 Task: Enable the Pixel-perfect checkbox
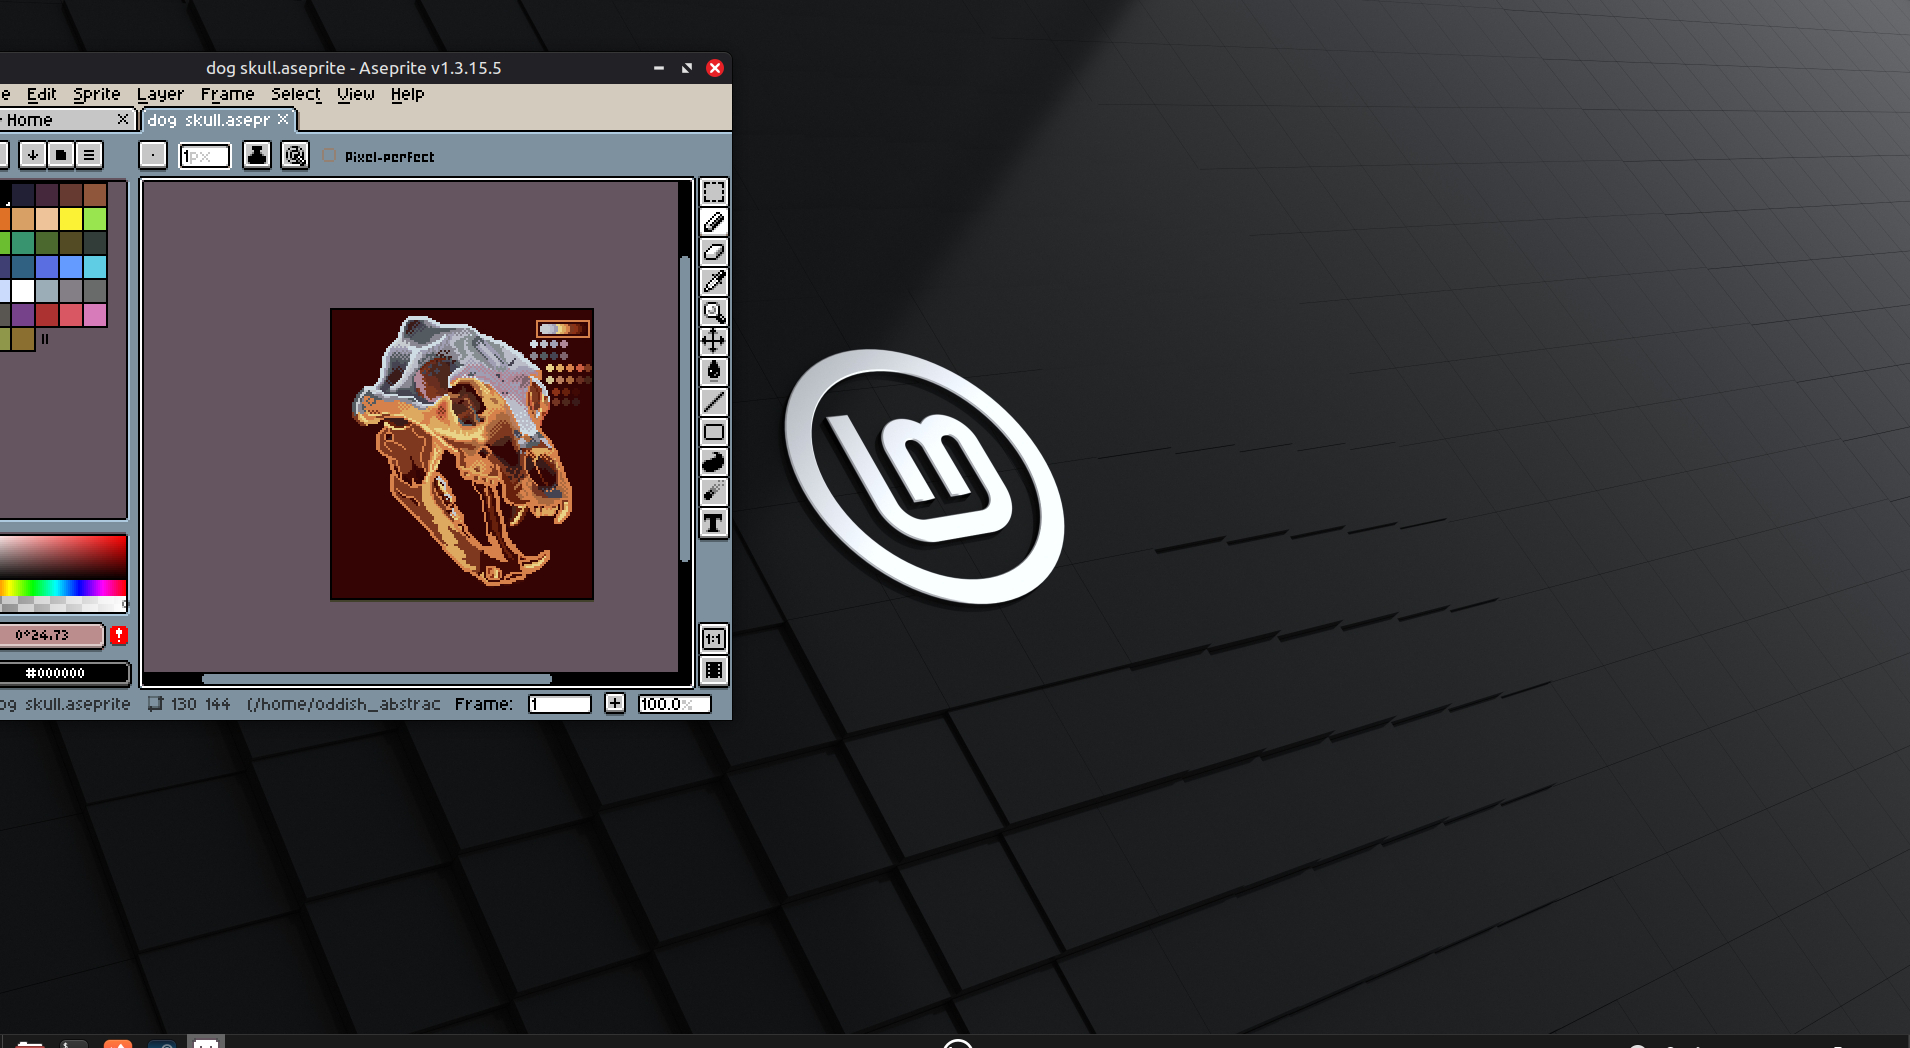click(329, 156)
